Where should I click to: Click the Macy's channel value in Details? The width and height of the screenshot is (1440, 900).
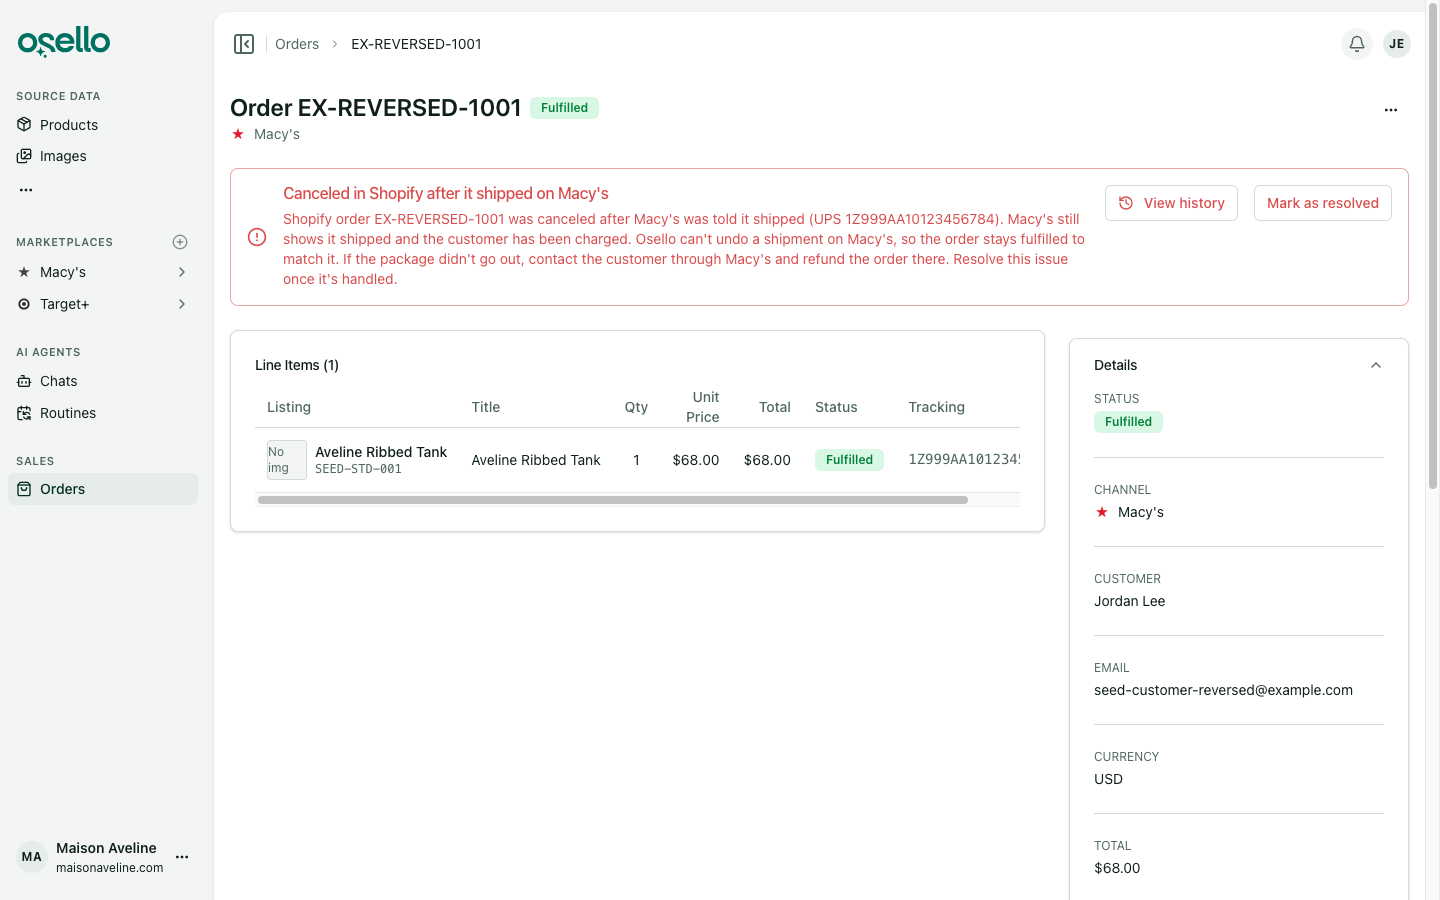coord(1141,512)
